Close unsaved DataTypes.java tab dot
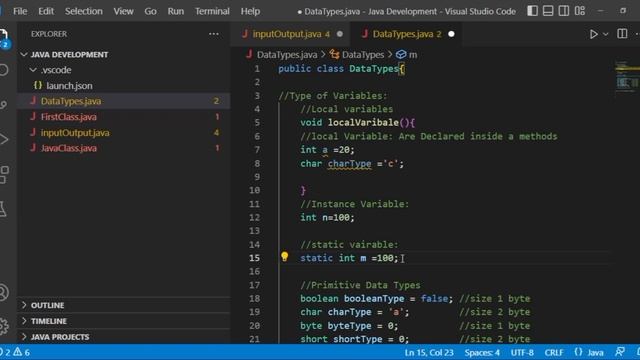This screenshot has width=640, height=360. click(x=451, y=34)
